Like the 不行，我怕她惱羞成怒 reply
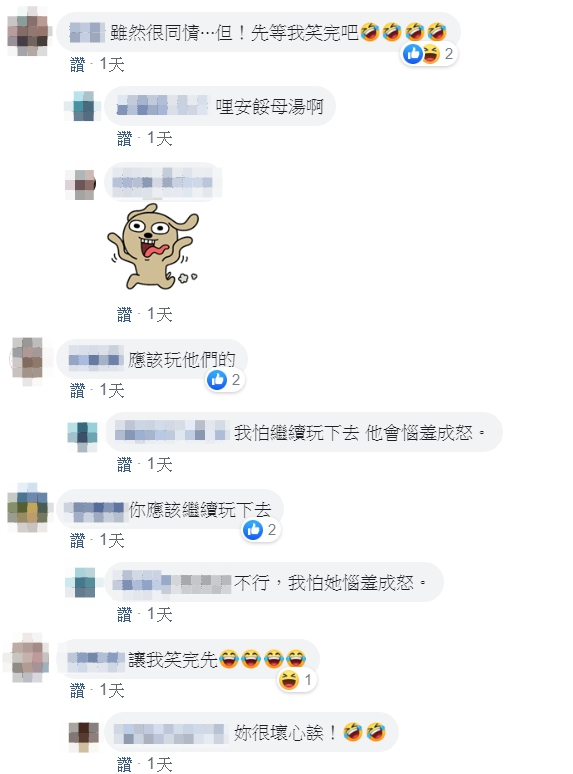573x774 pixels. 124,615
